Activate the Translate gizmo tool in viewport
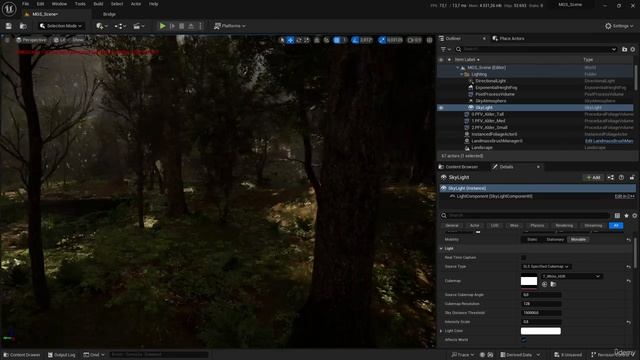640x360 pixels. click(x=290, y=40)
